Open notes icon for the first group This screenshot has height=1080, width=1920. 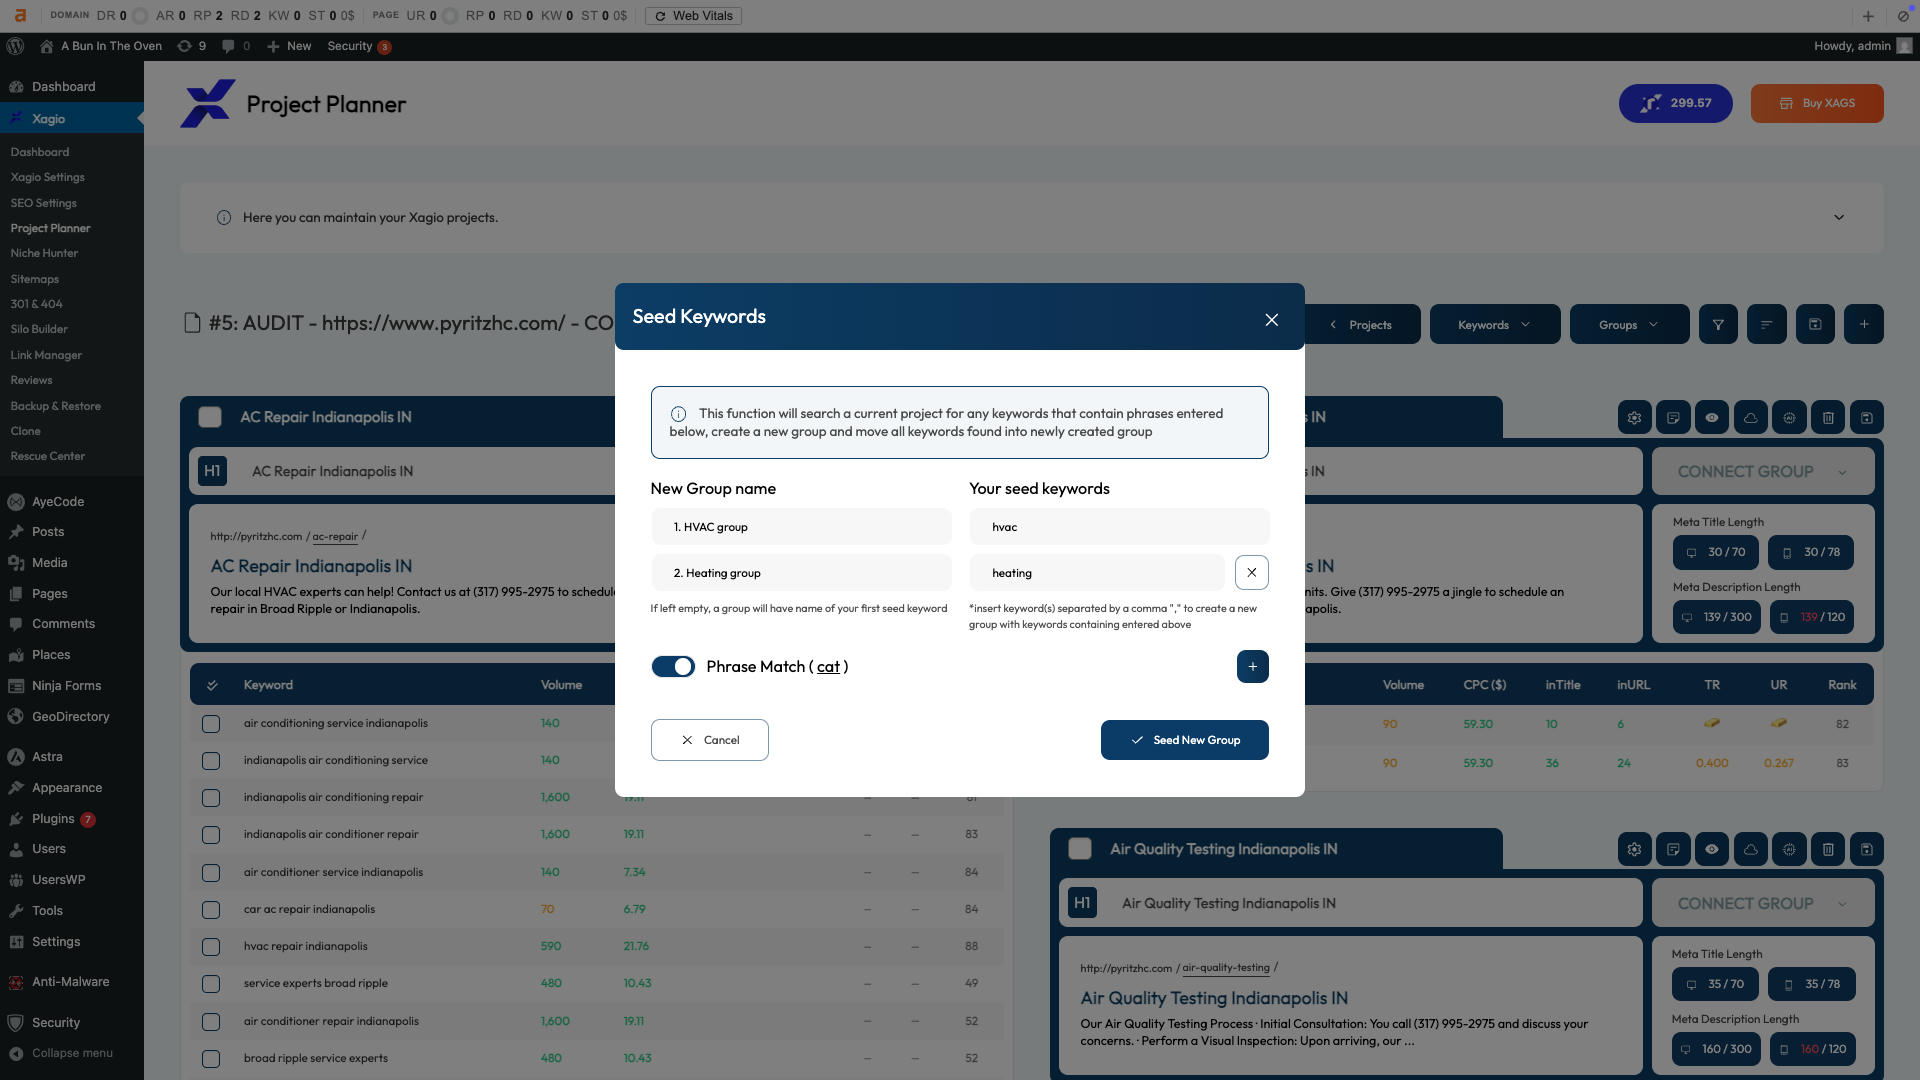coord(1673,418)
